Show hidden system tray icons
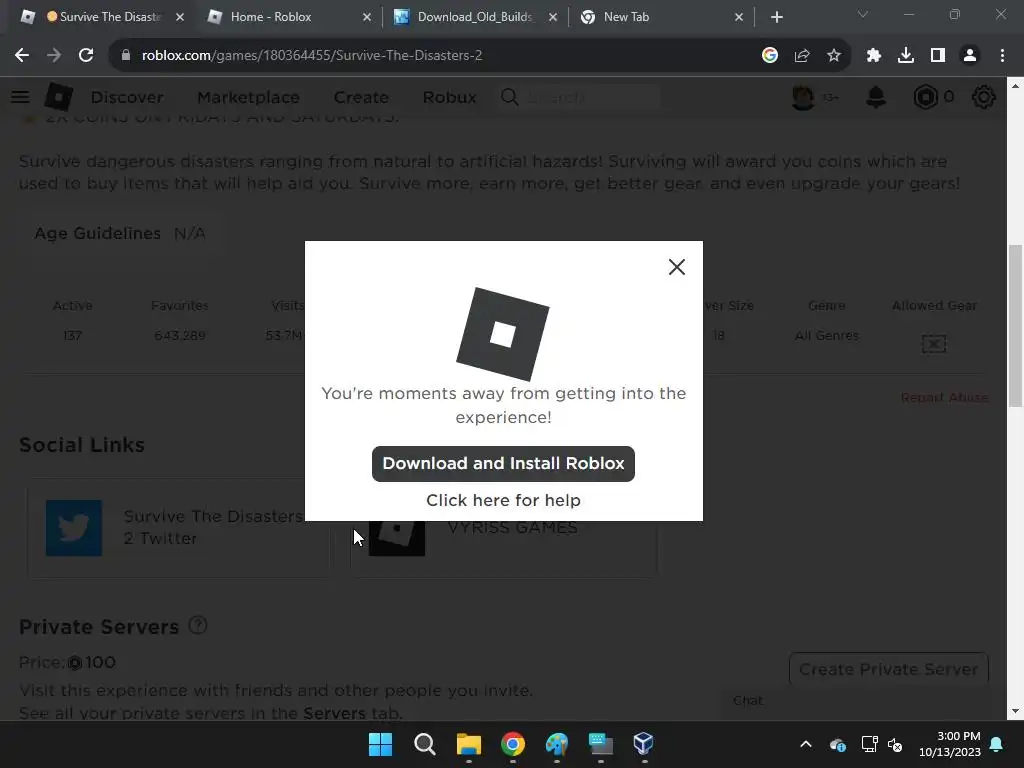This screenshot has height=768, width=1024. pyautogui.click(x=806, y=744)
